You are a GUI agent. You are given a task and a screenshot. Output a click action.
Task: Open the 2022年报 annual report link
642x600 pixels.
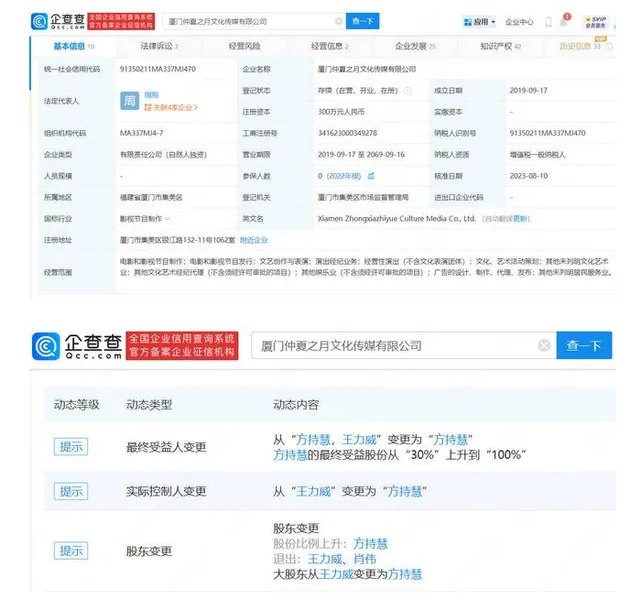tap(344, 176)
